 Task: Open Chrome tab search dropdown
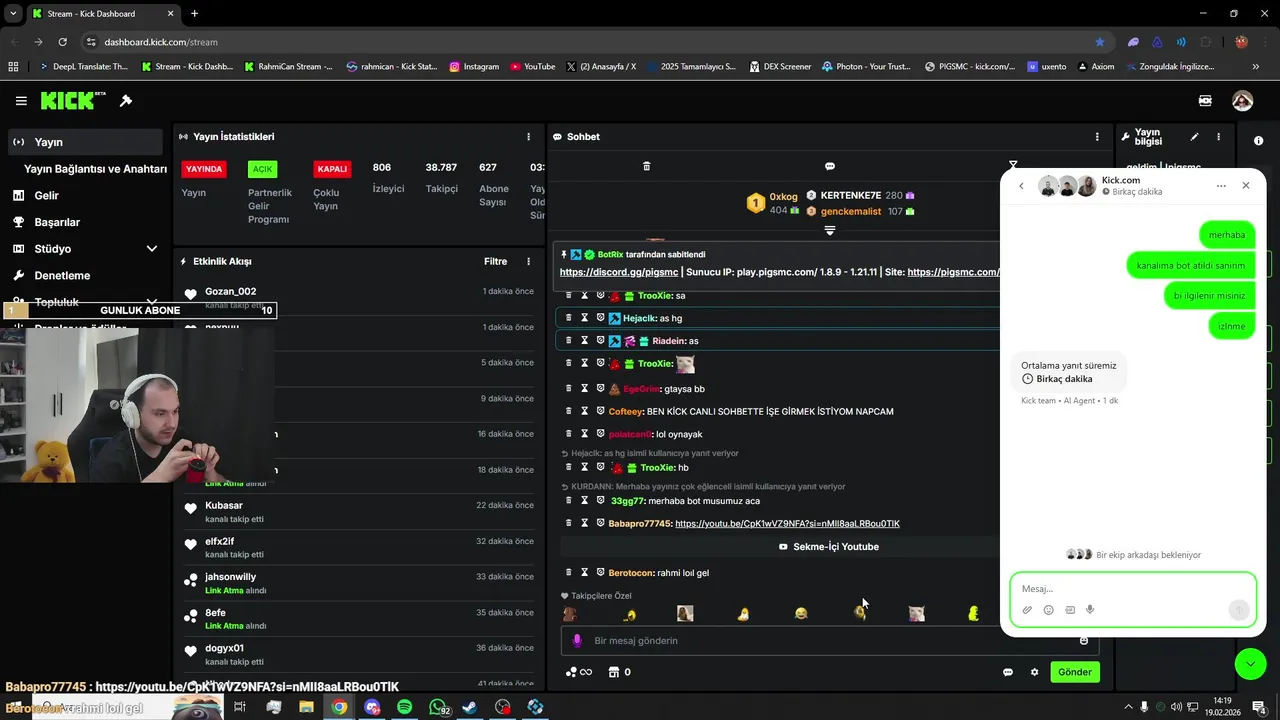[13, 13]
